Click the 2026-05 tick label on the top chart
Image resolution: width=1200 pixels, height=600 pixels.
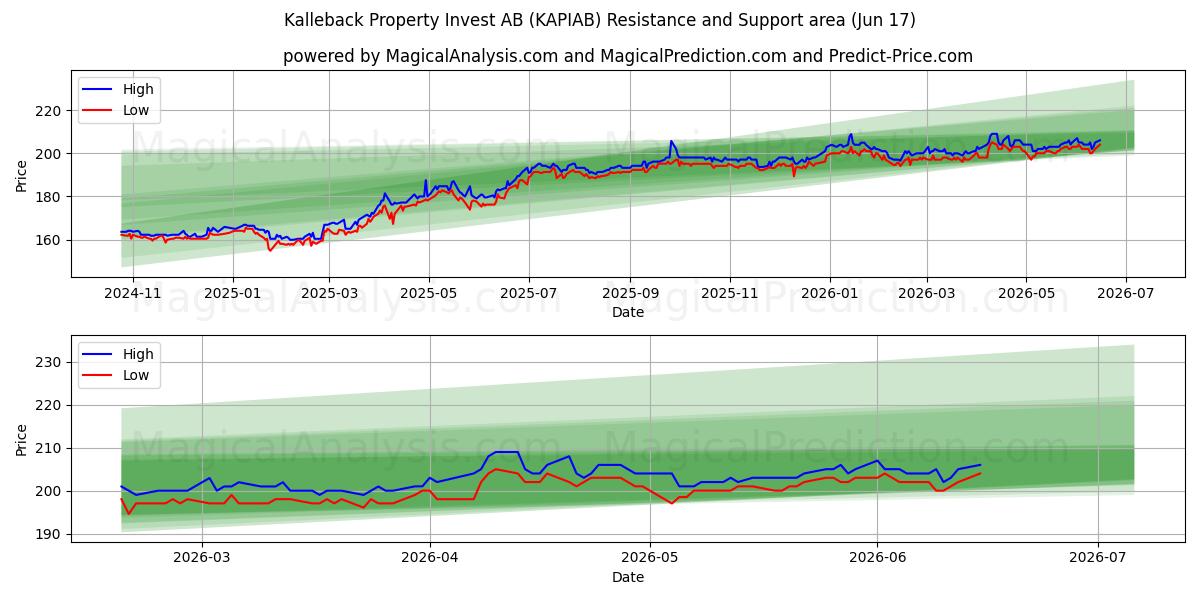[1026, 294]
